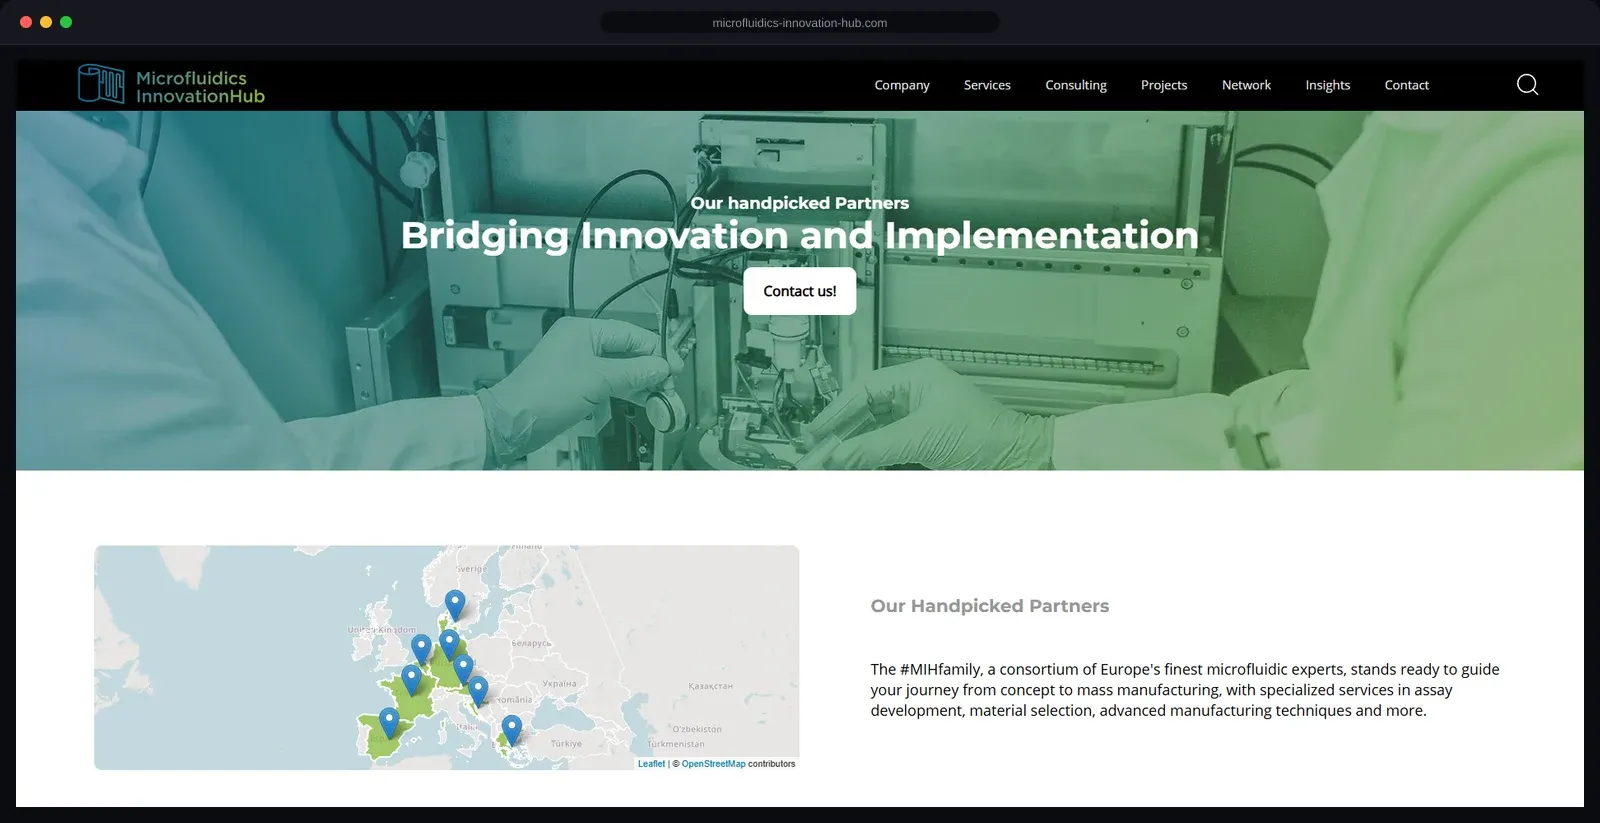Click the Bridging Innovation and Implementation headline
The height and width of the screenshot is (823, 1600).
[800, 236]
